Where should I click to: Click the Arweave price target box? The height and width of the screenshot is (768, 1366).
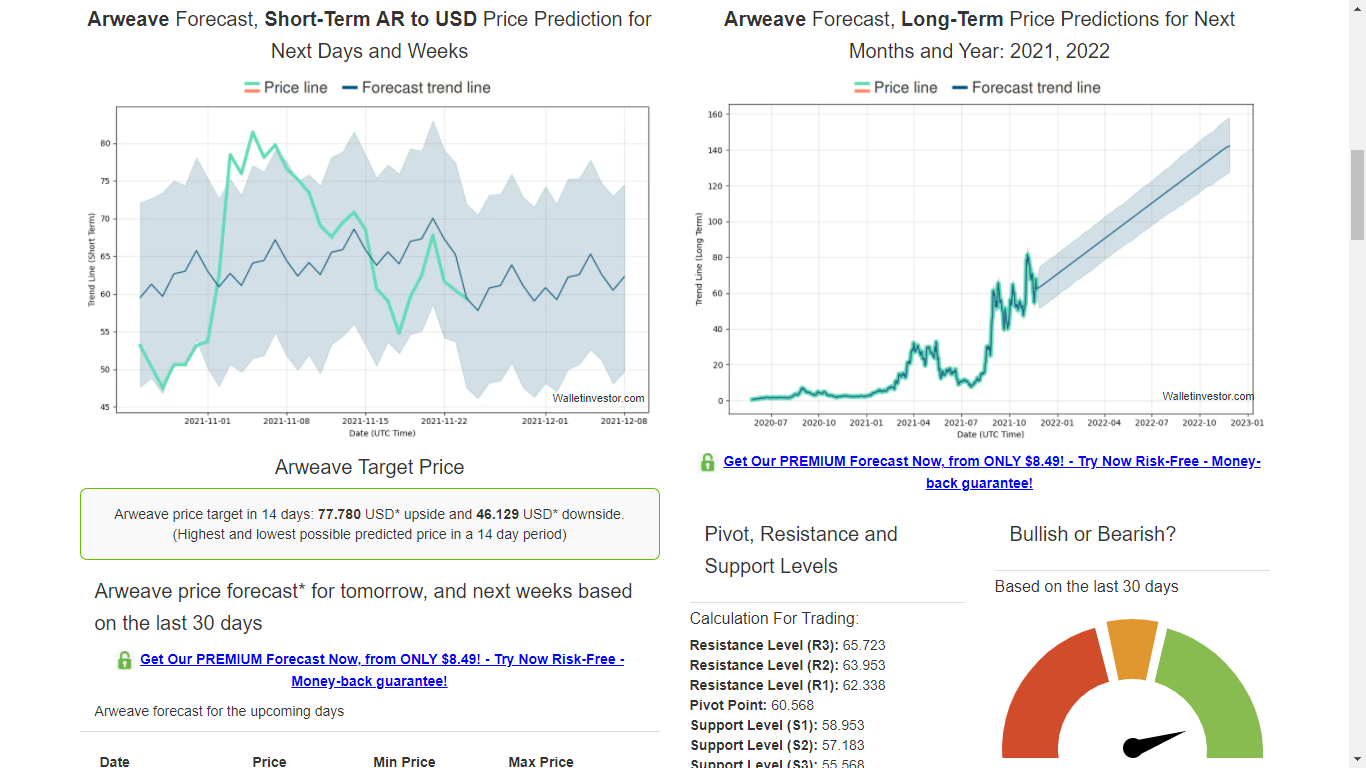369,525
